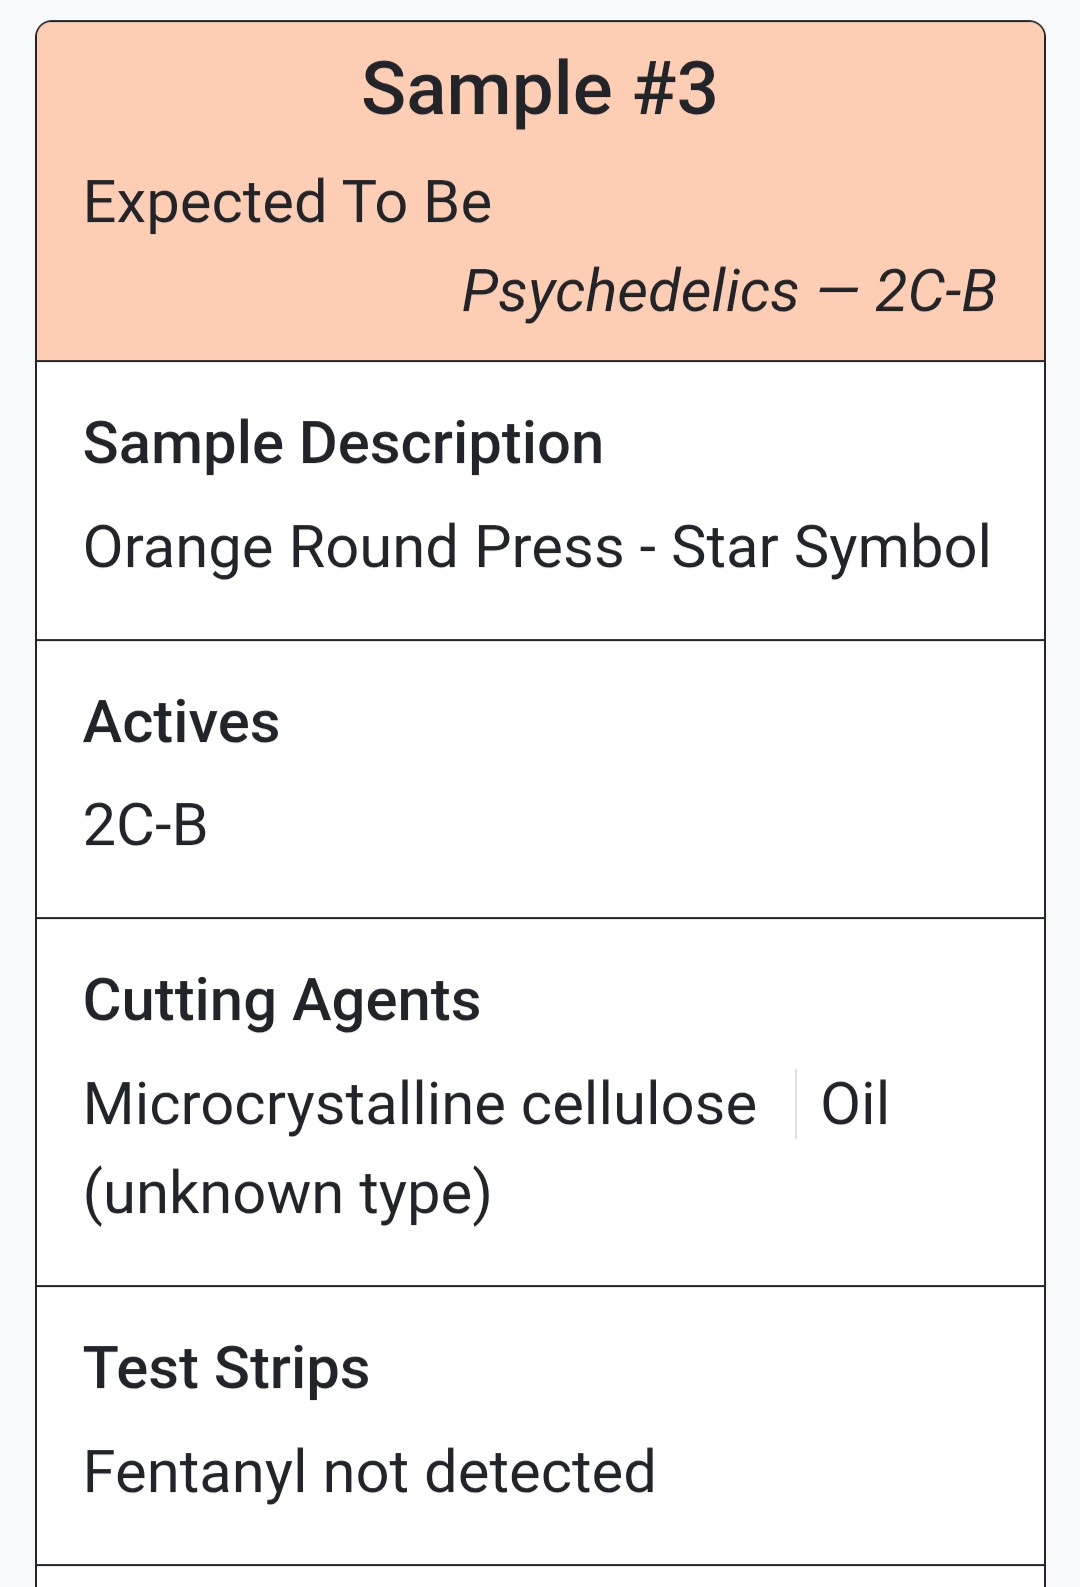Click the Star Symbol description text

point(831,548)
